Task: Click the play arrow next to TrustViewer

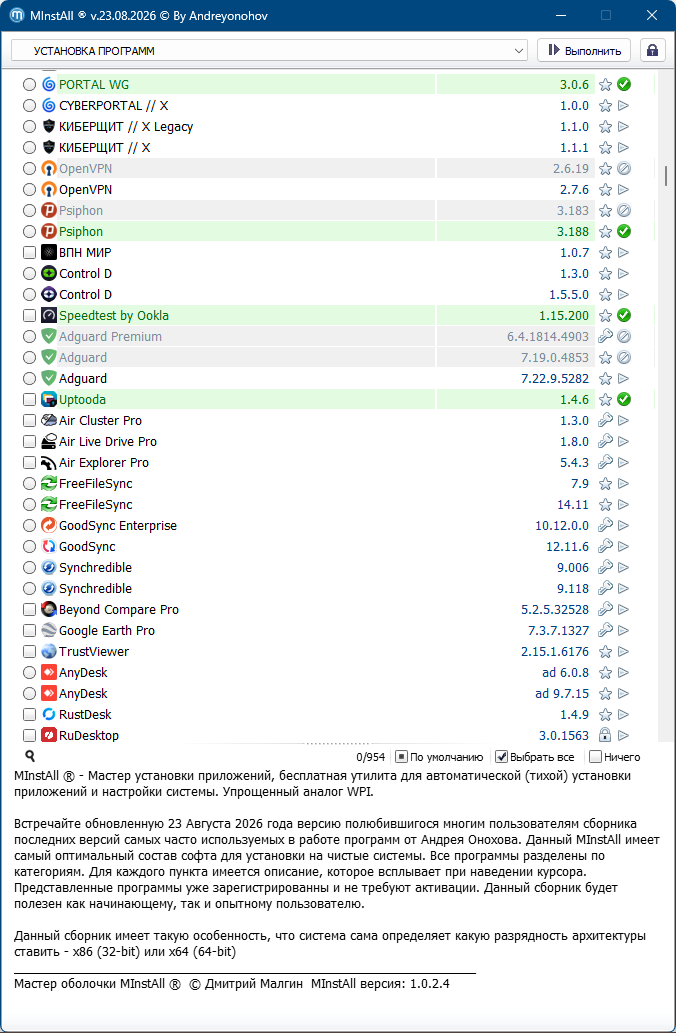Action: pyautogui.click(x=624, y=652)
